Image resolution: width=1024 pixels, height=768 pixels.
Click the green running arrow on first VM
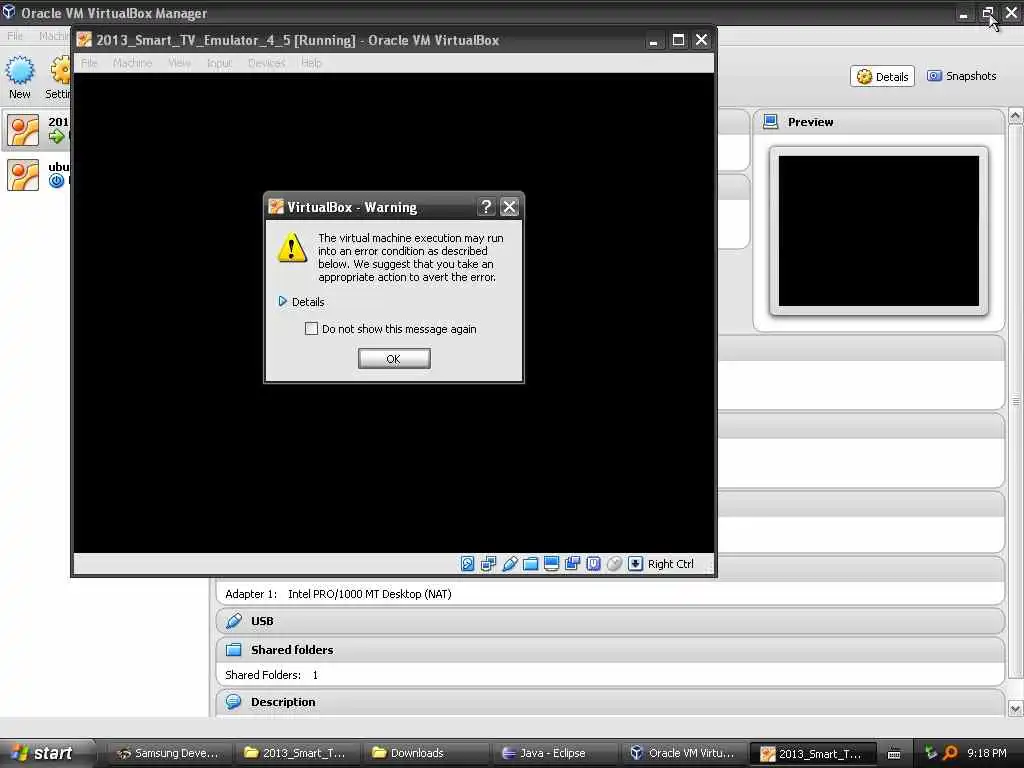click(x=57, y=136)
